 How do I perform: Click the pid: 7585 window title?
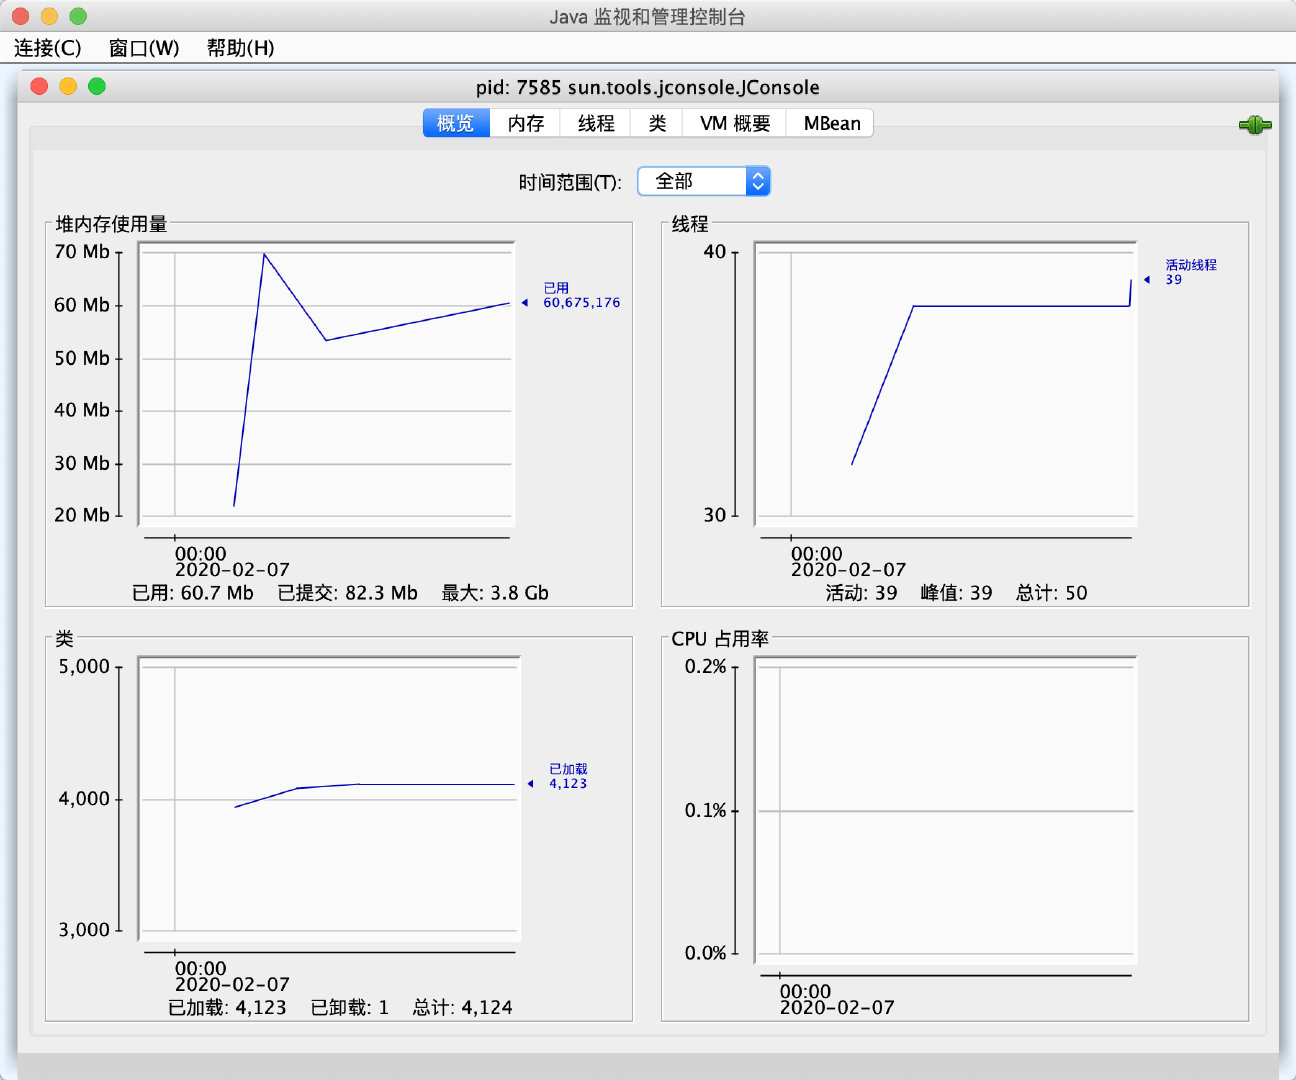[648, 87]
